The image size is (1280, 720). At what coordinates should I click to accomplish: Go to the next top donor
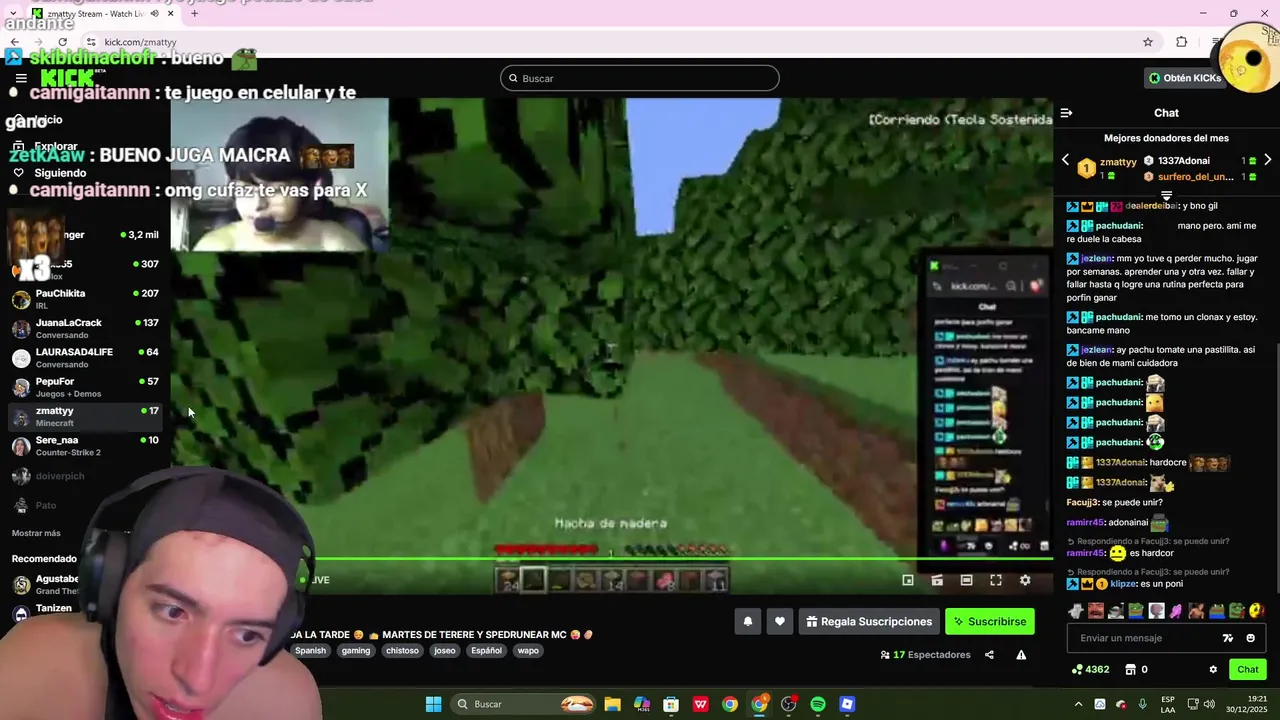click(1268, 160)
